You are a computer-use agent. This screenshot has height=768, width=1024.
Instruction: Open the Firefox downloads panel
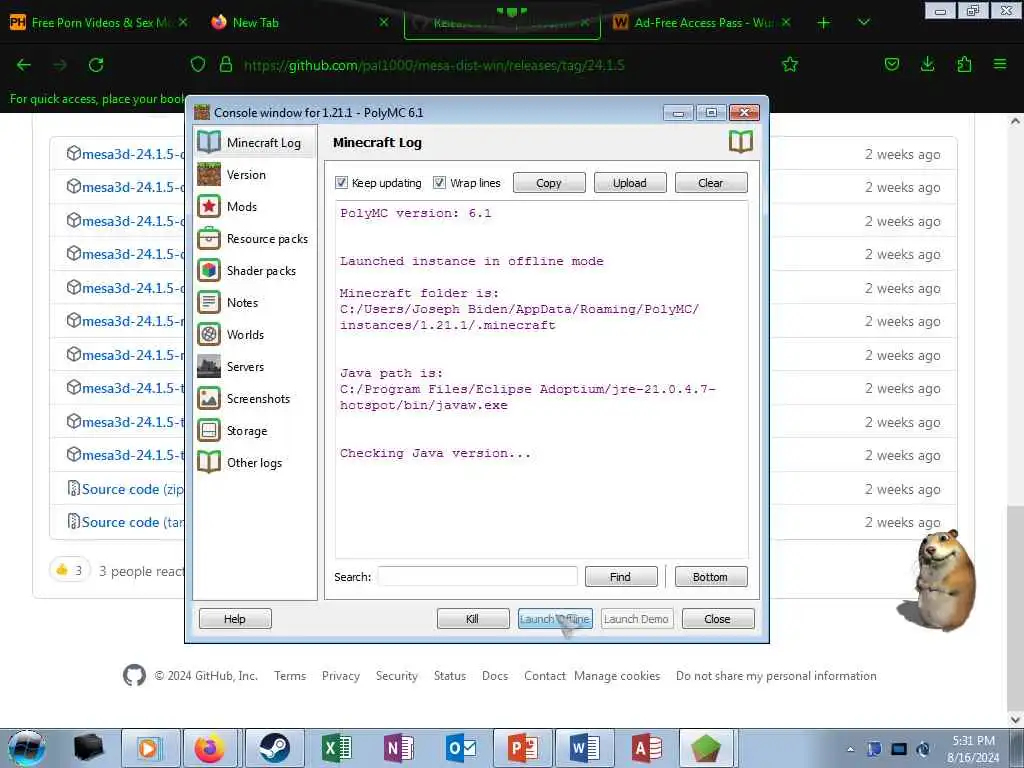pyautogui.click(x=927, y=64)
